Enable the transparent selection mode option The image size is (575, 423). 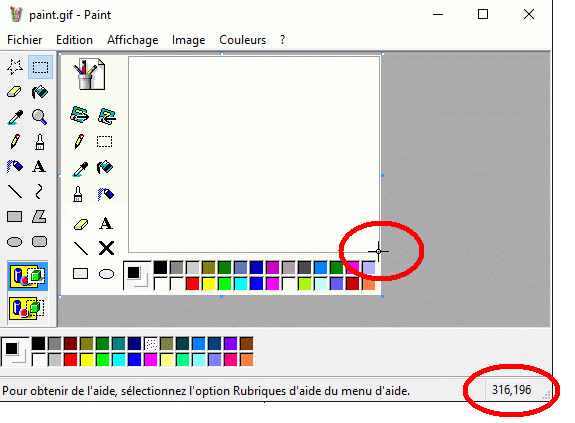28,308
